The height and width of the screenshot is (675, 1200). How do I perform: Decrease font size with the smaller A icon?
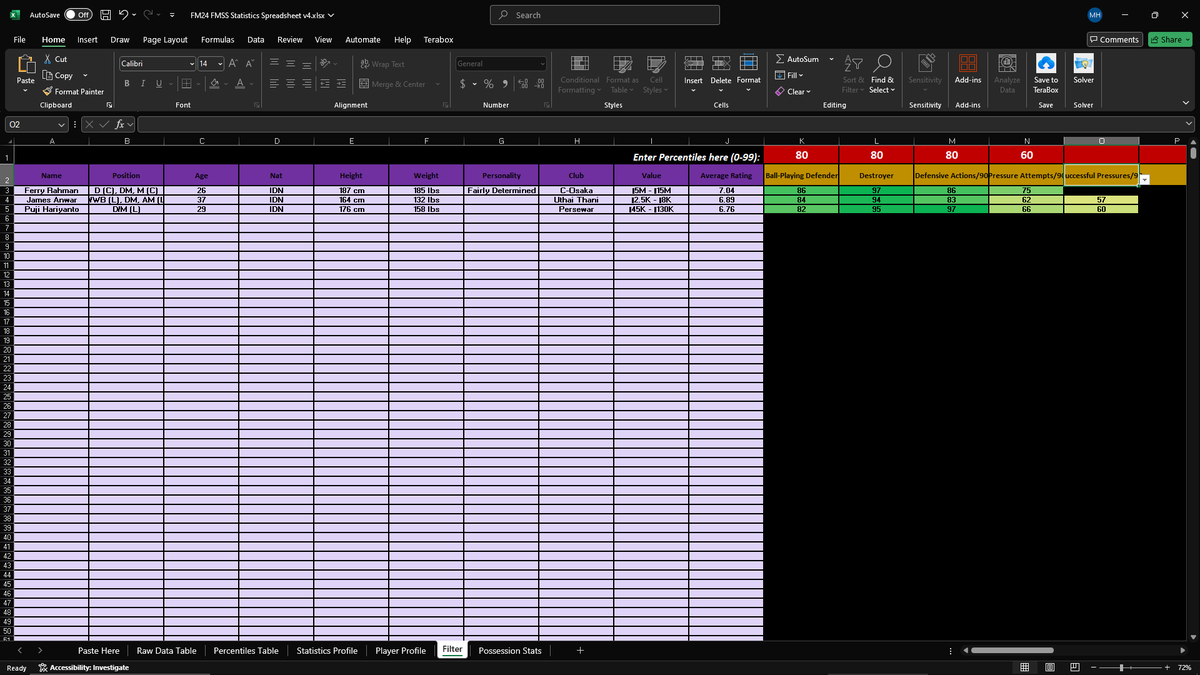248,64
